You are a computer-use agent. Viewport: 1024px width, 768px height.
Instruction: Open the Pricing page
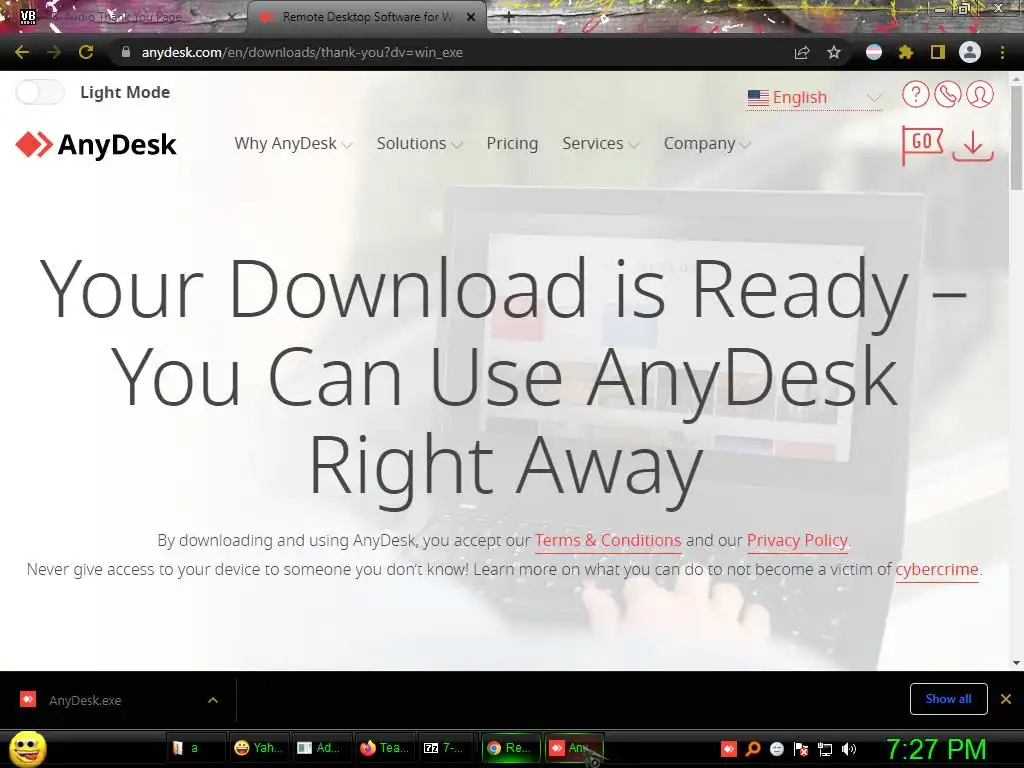click(512, 144)
